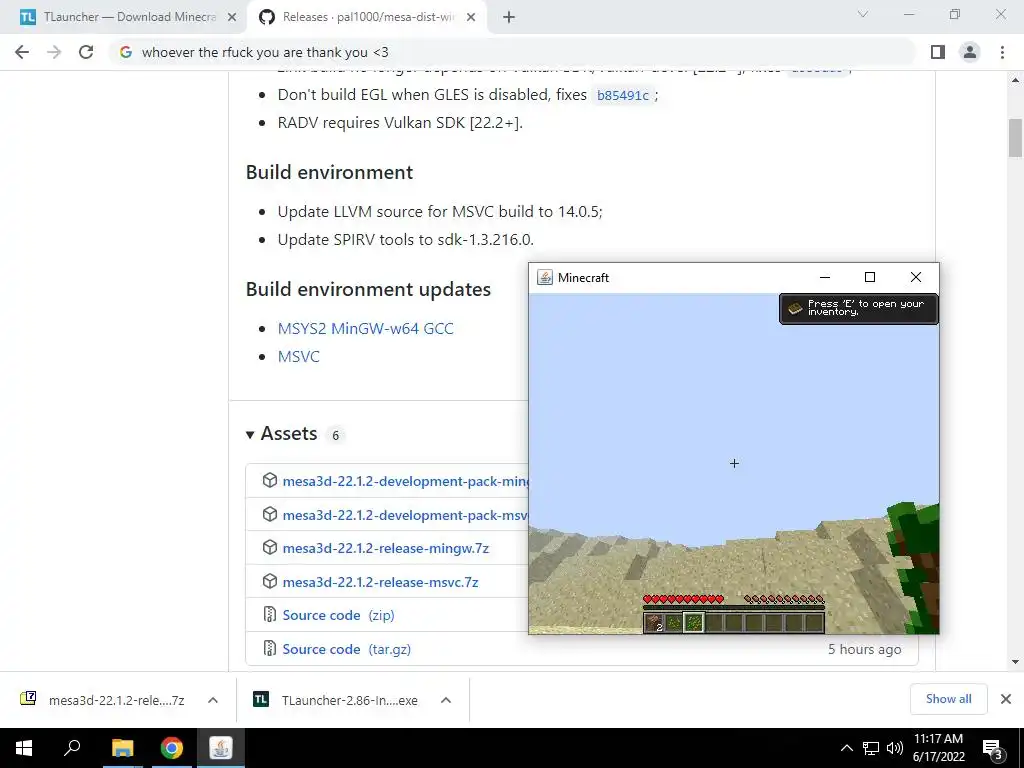Go forward in browser history
Image resolution: width=1024 pixels, height=768 pixels.
[54, 52]
